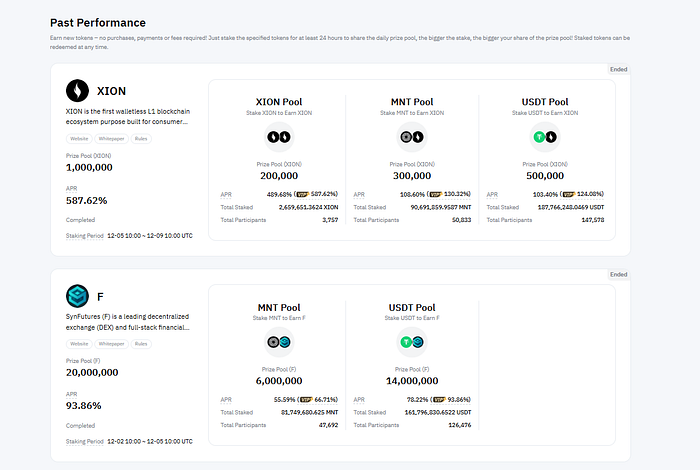Click the 200,000 prize pool amount
700x470 pixels.
pos(279,176)
